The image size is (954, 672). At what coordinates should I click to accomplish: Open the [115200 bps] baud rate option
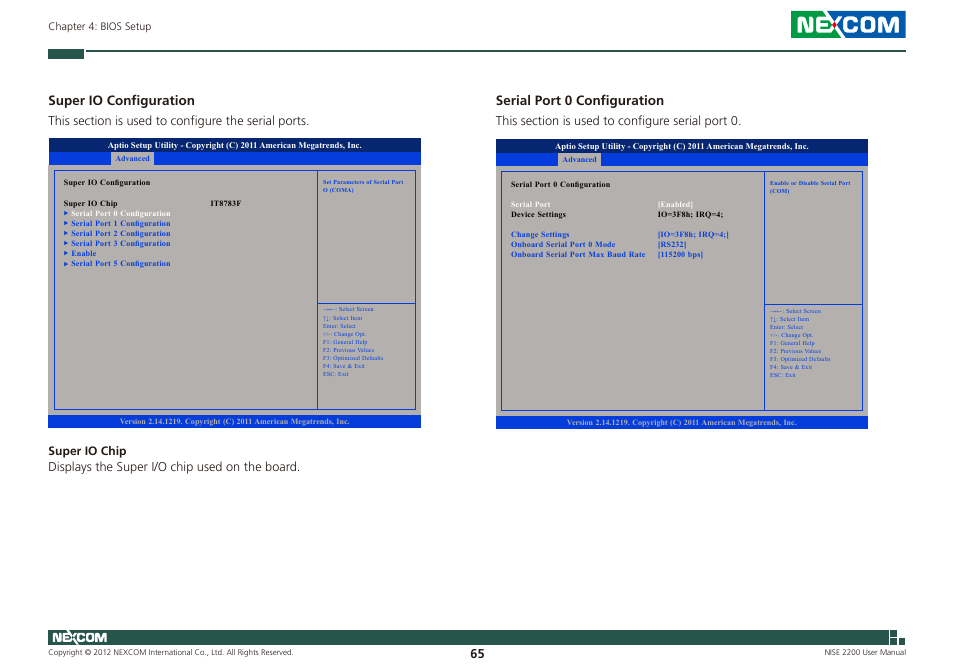click(x=680, y=255)
